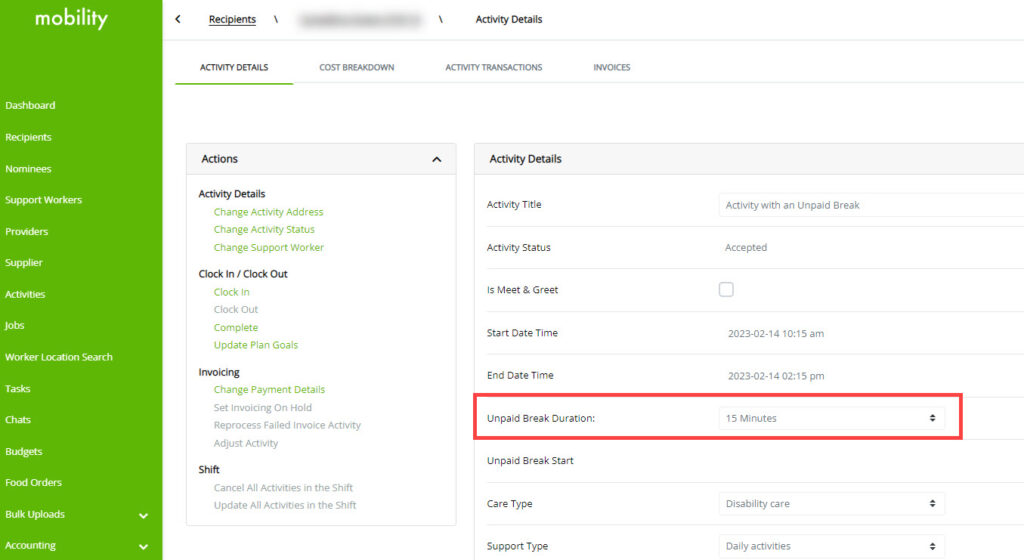Open the Support Type dropdown

point(831,546)
